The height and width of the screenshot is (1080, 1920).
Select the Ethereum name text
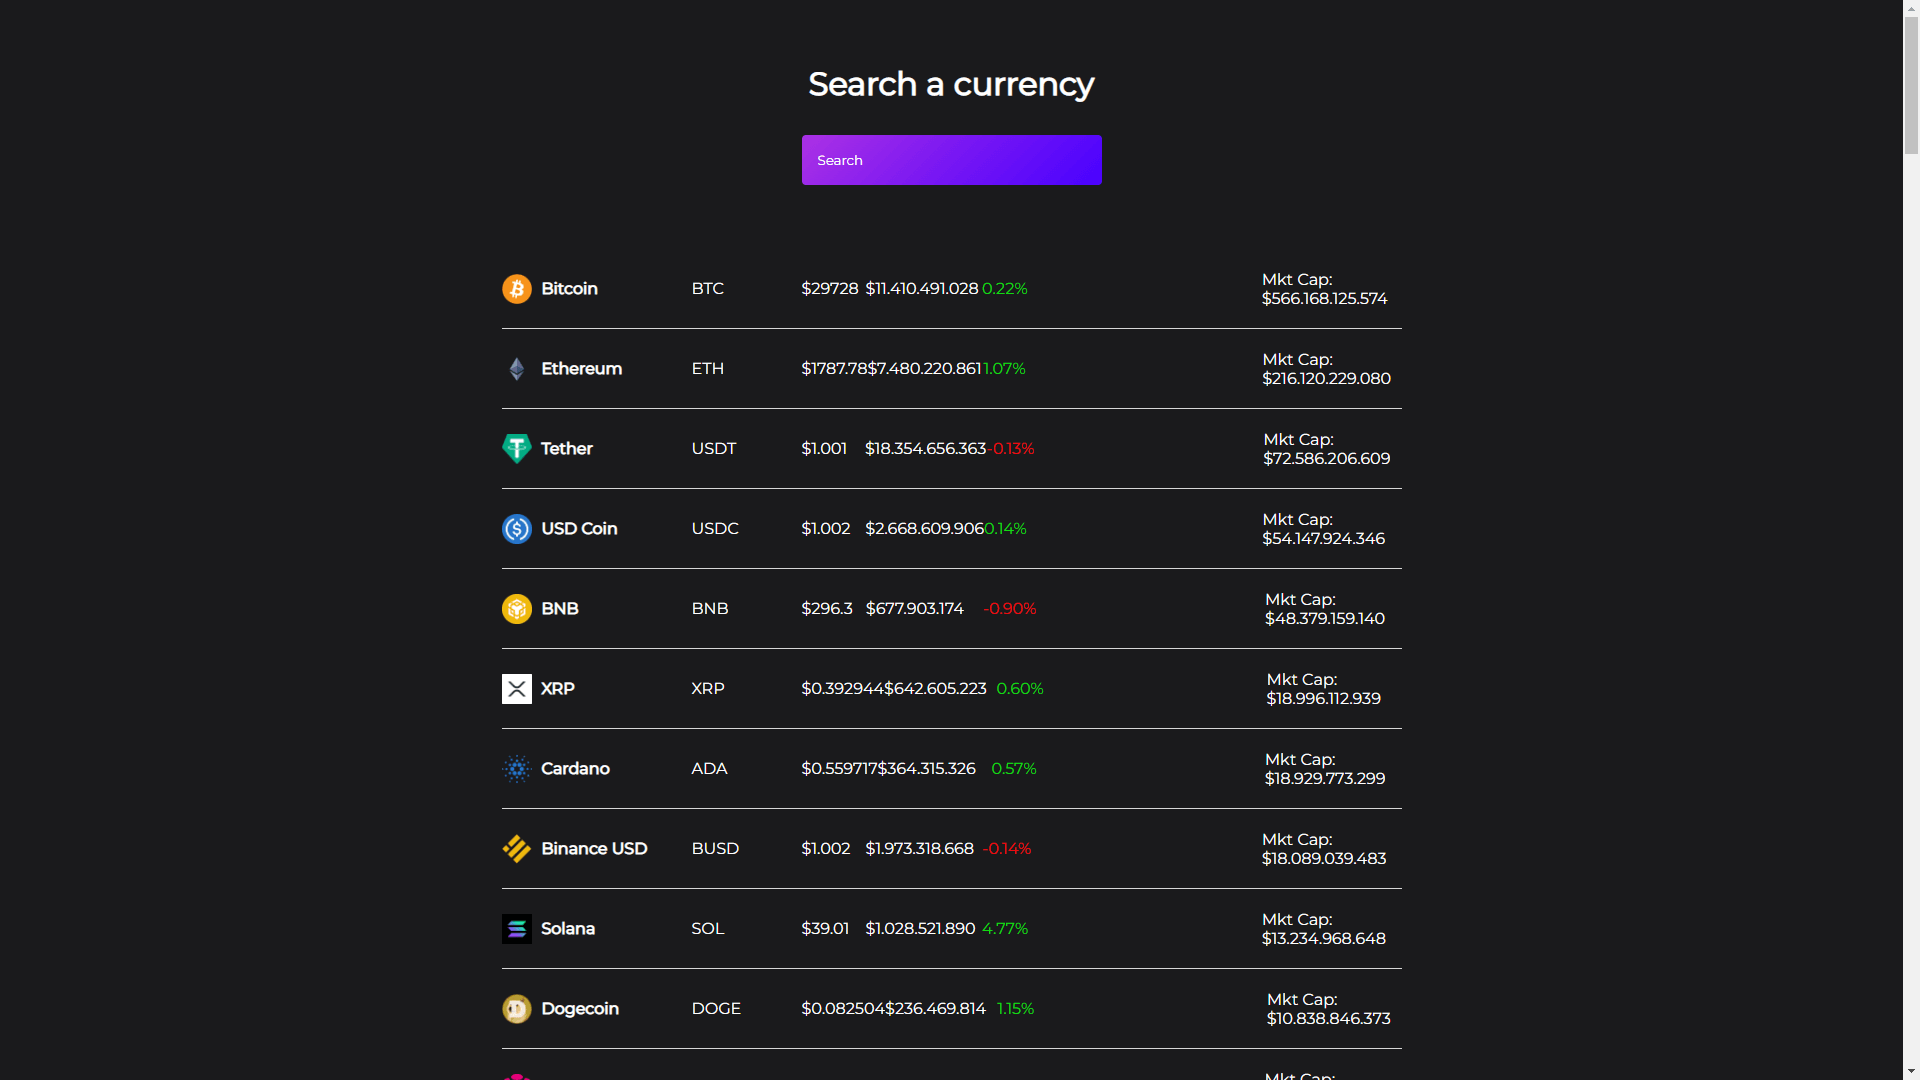[x=581, y=369]
